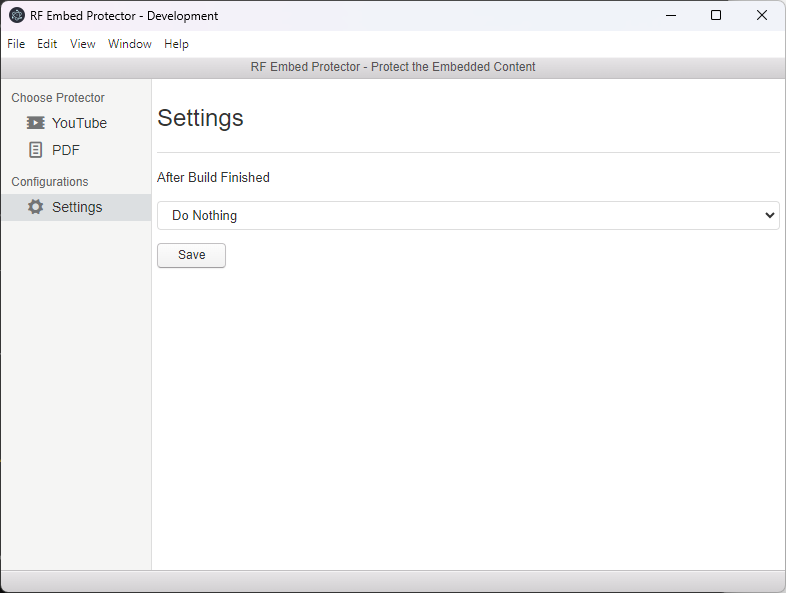Open the Help menu
786x593 pixels.
click(176, 44)
